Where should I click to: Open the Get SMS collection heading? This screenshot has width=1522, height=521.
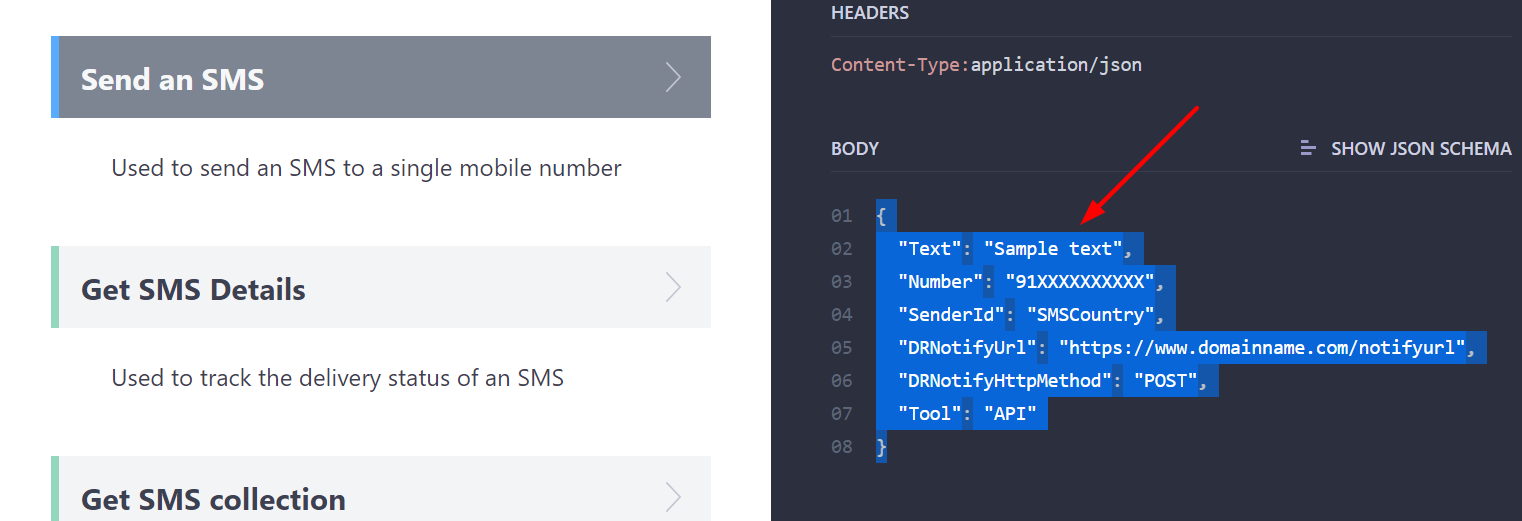coord(213,499)
